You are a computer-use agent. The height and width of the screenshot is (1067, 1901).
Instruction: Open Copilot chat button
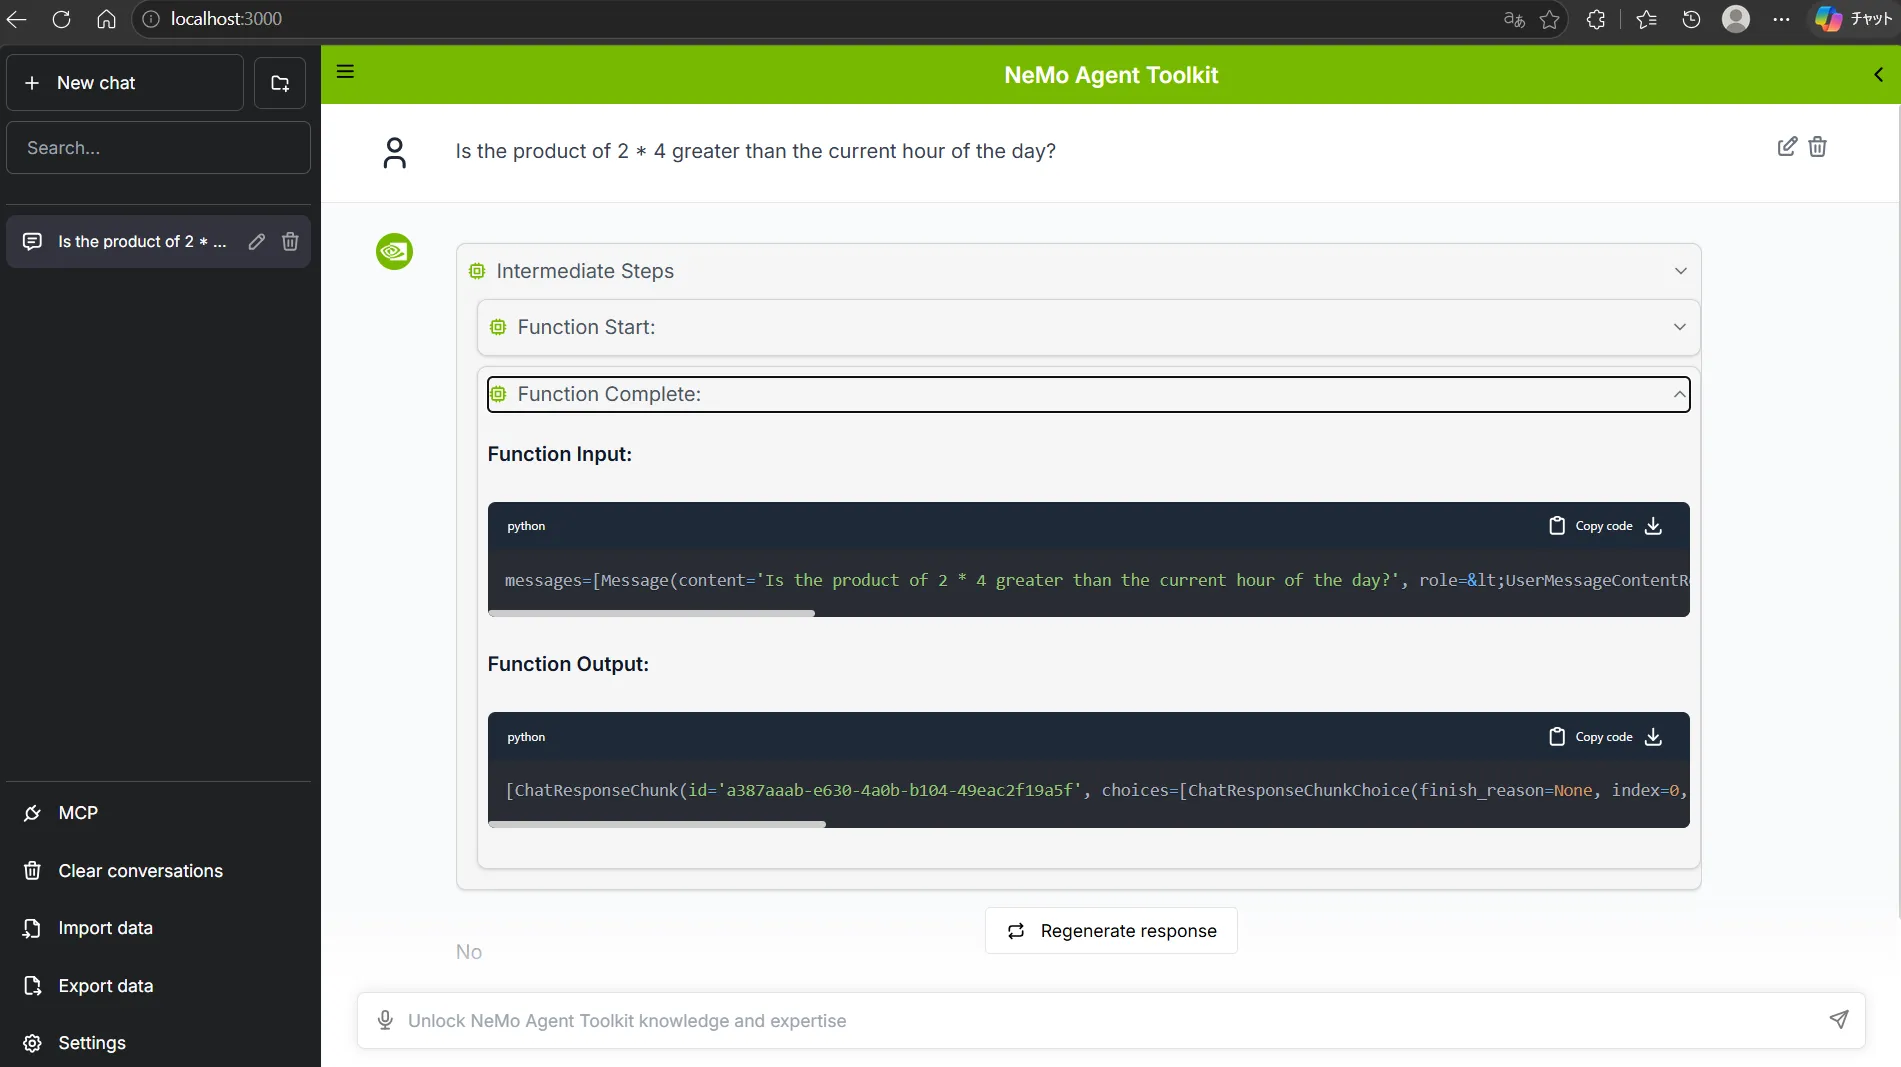(1855, 19)
